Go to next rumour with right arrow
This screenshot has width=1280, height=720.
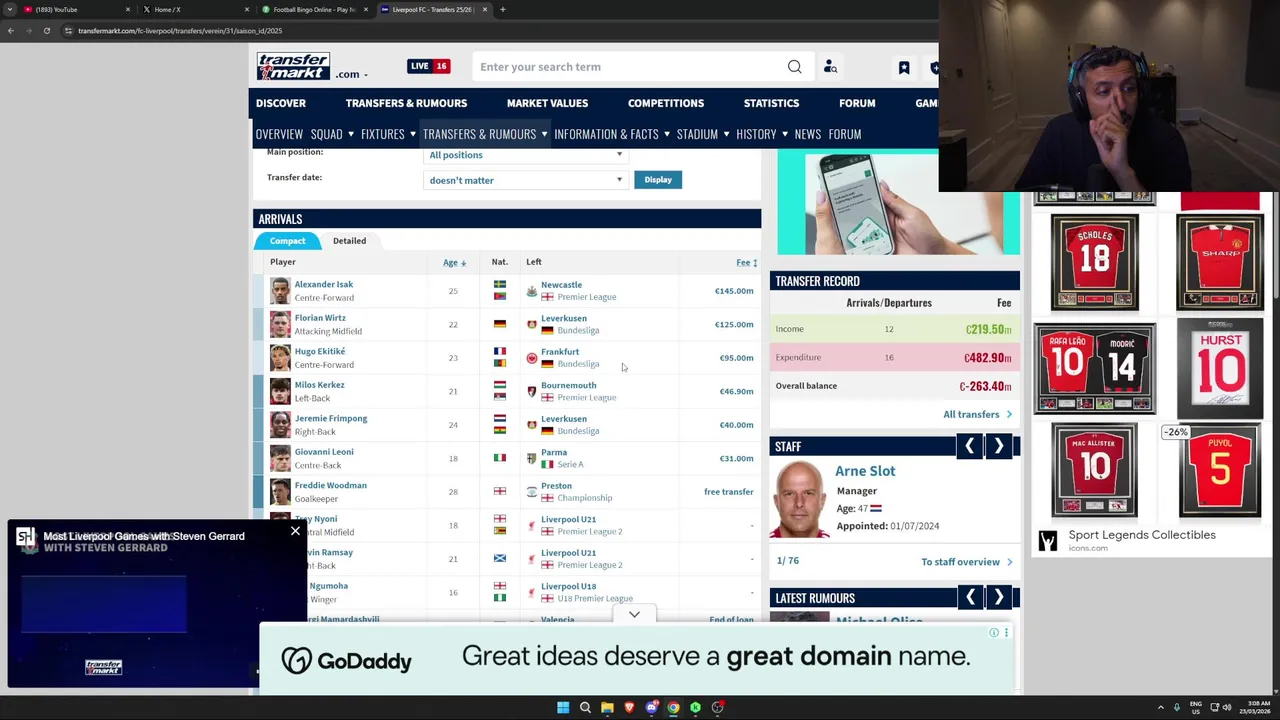[x=998, y=597]
